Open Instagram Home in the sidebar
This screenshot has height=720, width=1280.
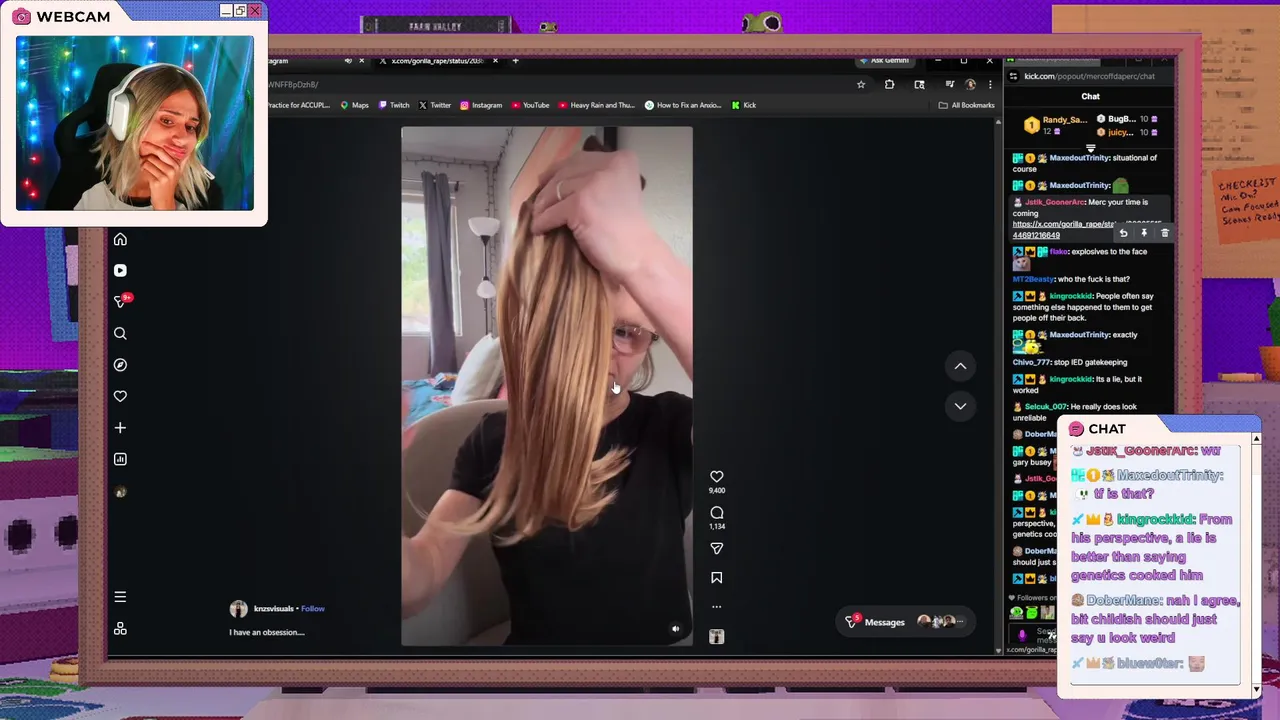[120, 239]
